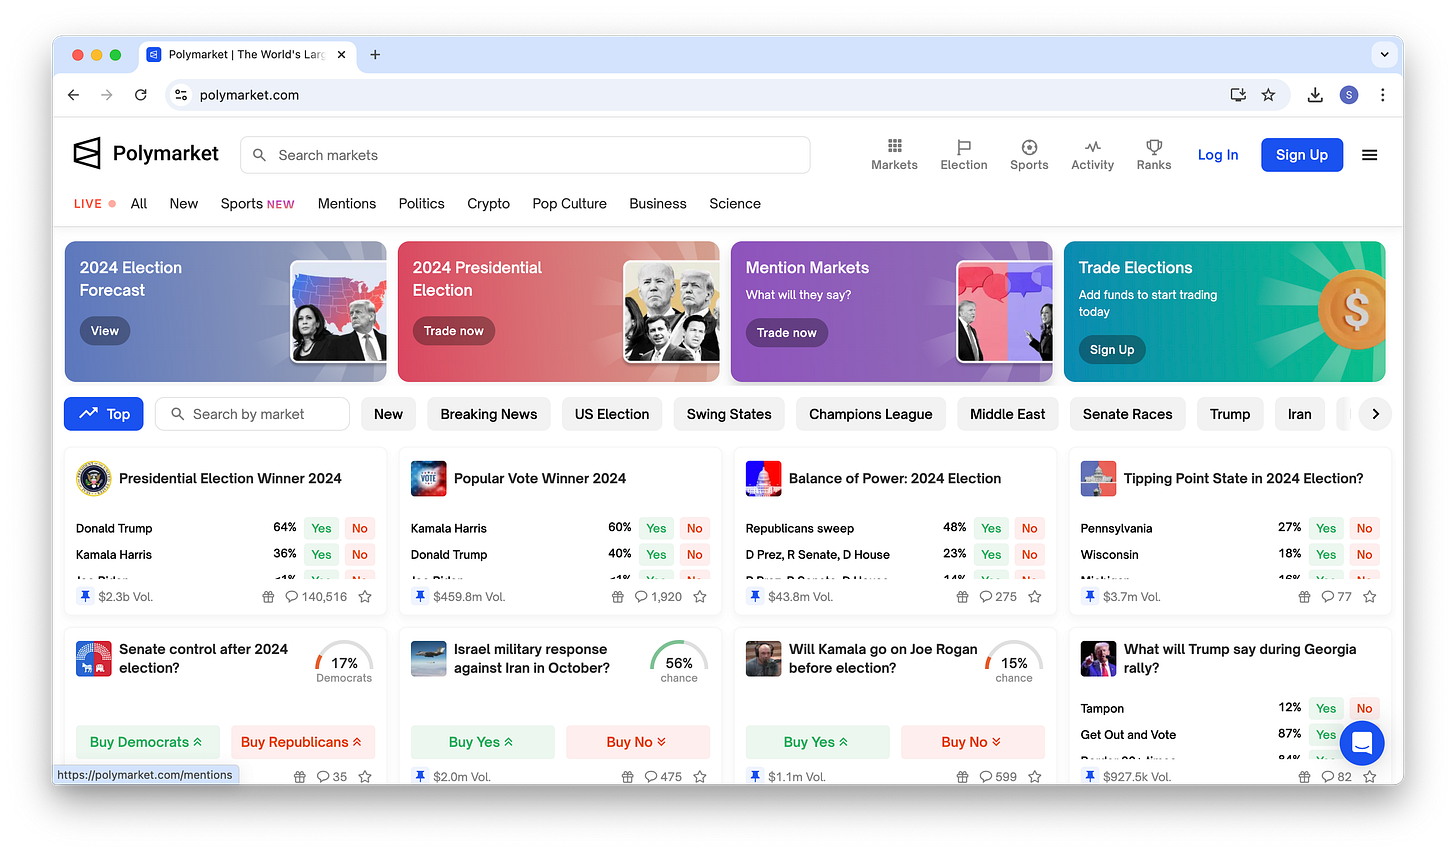Viewport: 1456px width, 854px height.
Task: Click gift icon on Presidential Election Winner card
Action: 268,597
